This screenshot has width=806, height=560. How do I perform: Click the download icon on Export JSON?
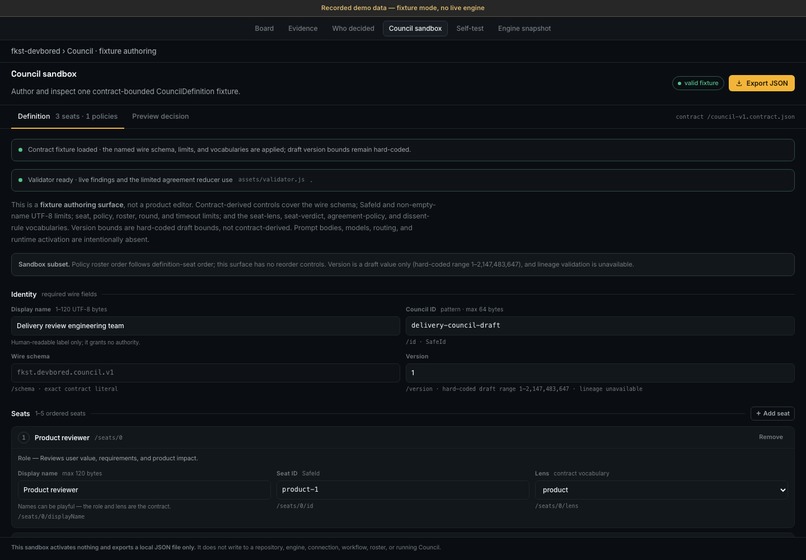click(739, 83)
